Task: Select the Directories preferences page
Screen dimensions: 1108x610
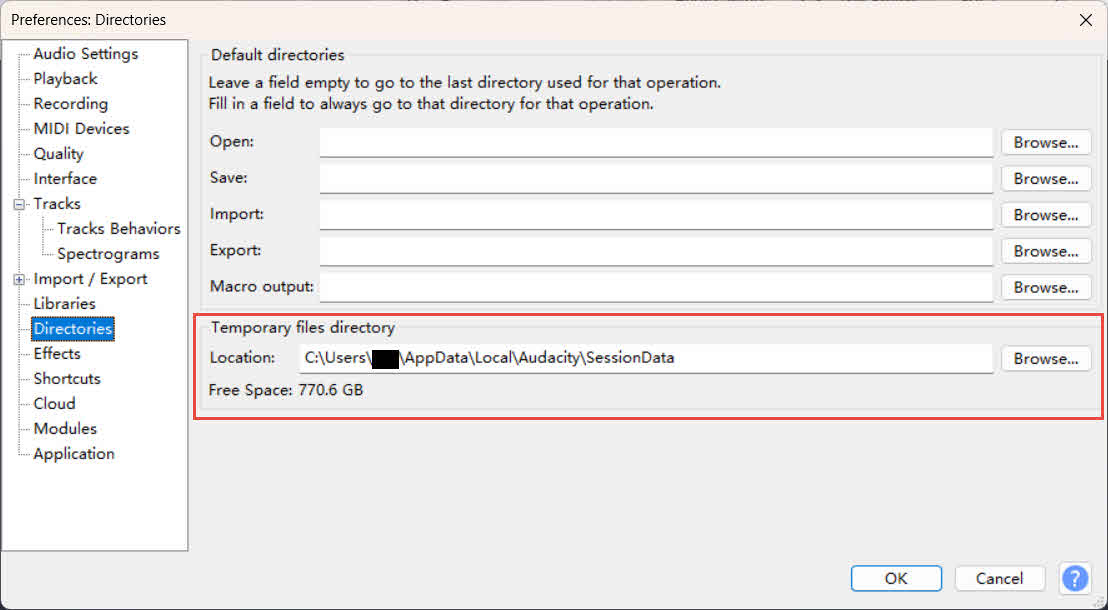Action: click(71, 328)
